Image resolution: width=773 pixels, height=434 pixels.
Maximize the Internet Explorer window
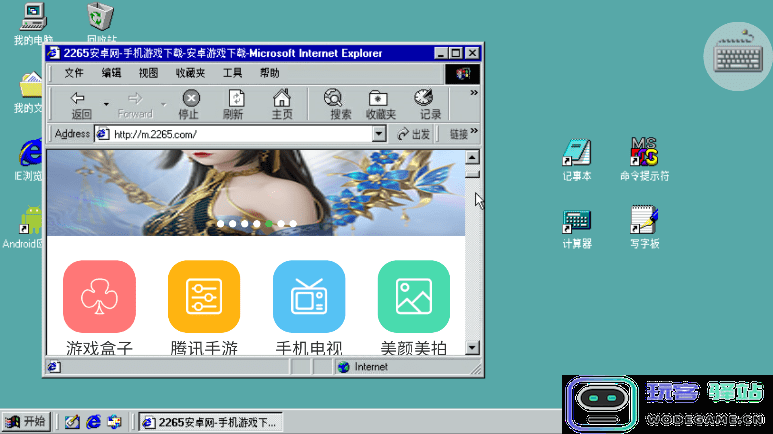pyautogui.click(x=457, y=53)
